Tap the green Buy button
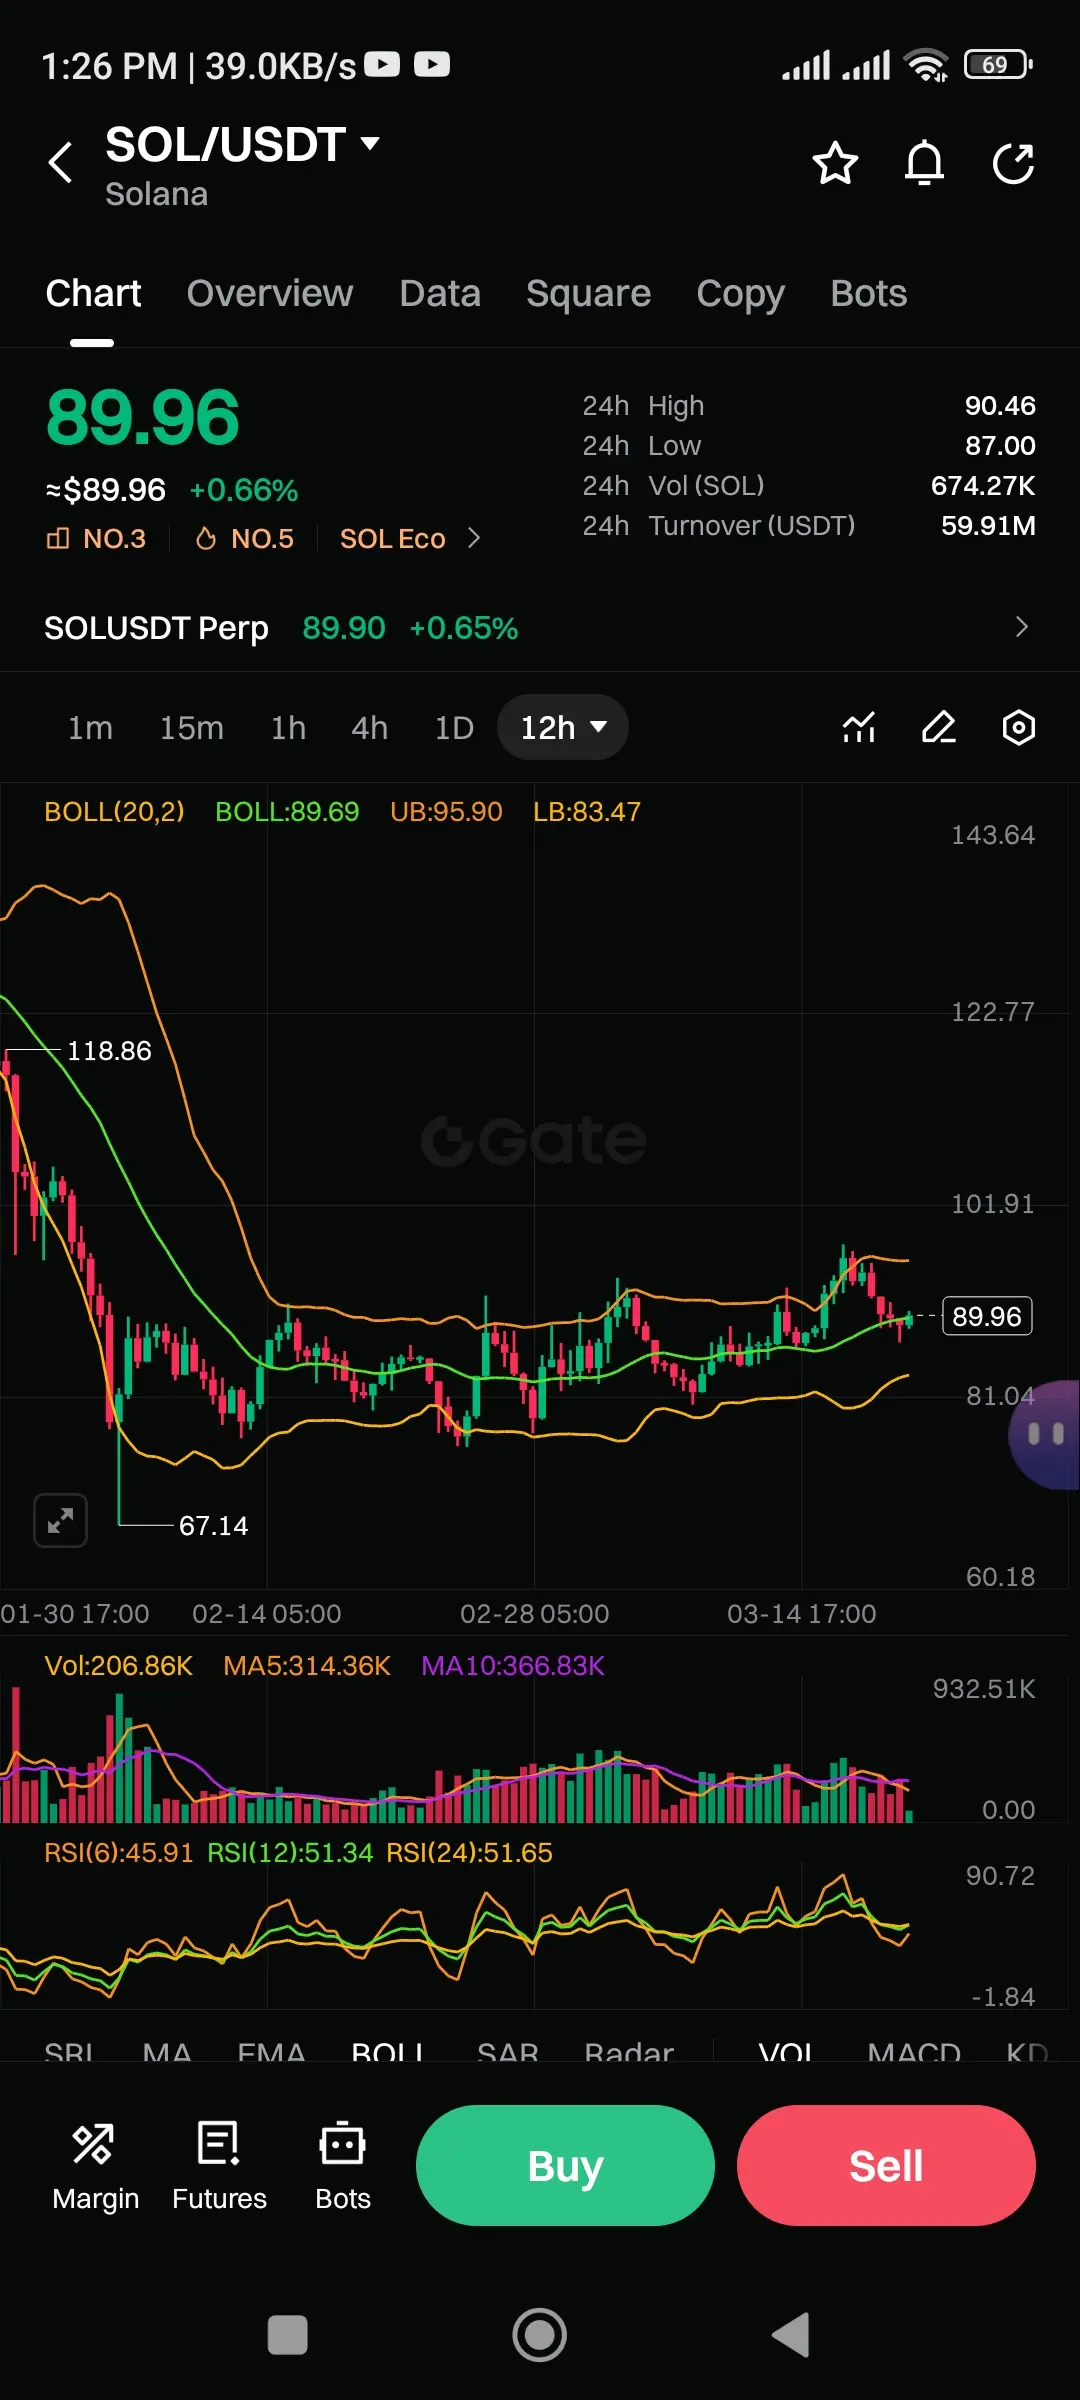This screenshot has width=1080, height=2400. point(565,2165)
